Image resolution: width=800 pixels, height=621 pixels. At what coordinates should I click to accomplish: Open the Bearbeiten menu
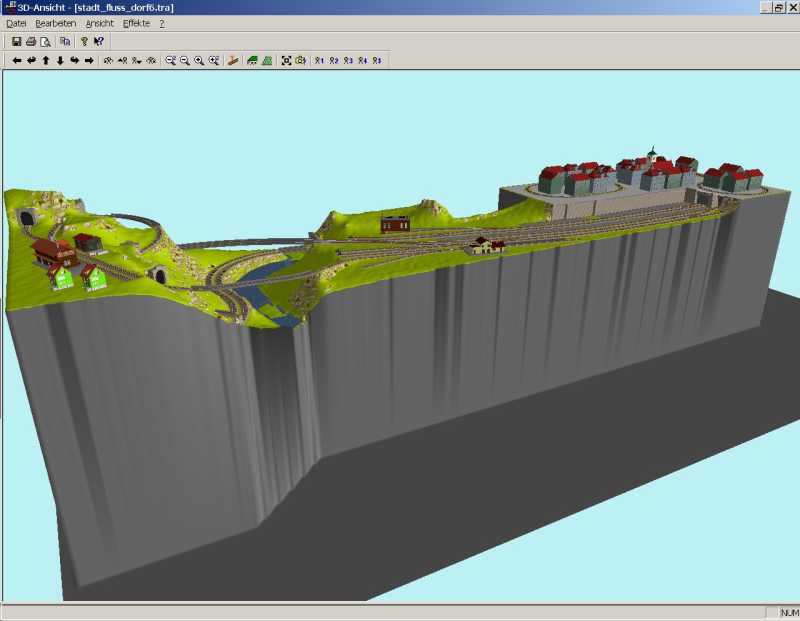click(x=55, y=23)
